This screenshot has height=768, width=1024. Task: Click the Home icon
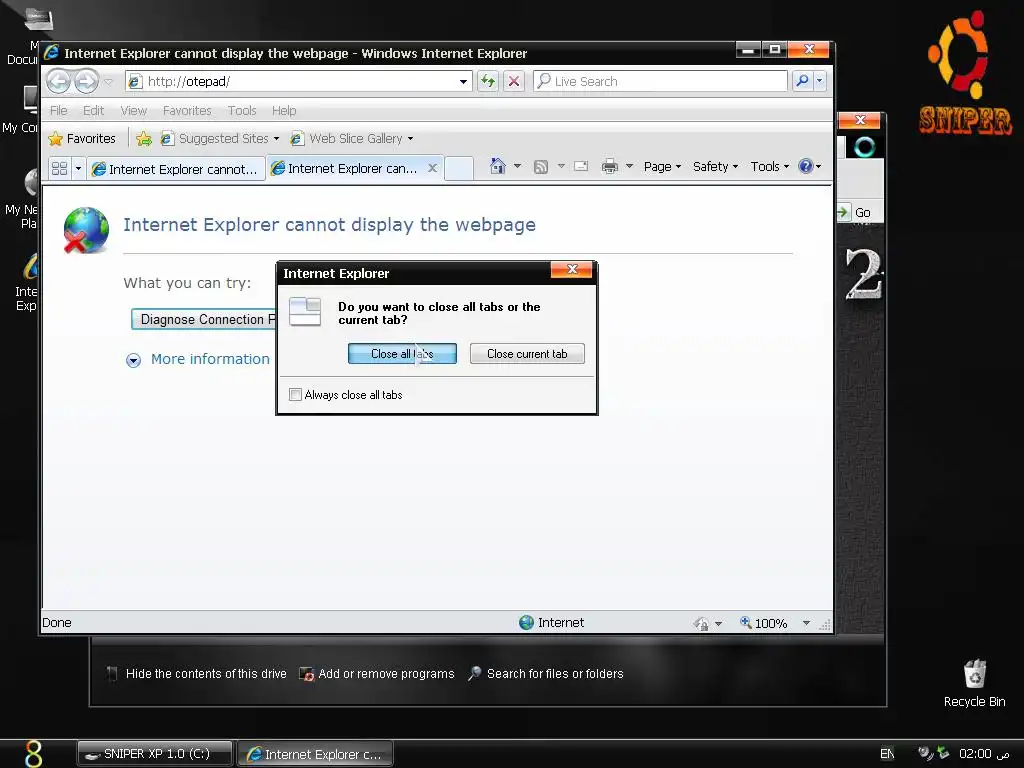pyautogui.click(x=498, y=167)
